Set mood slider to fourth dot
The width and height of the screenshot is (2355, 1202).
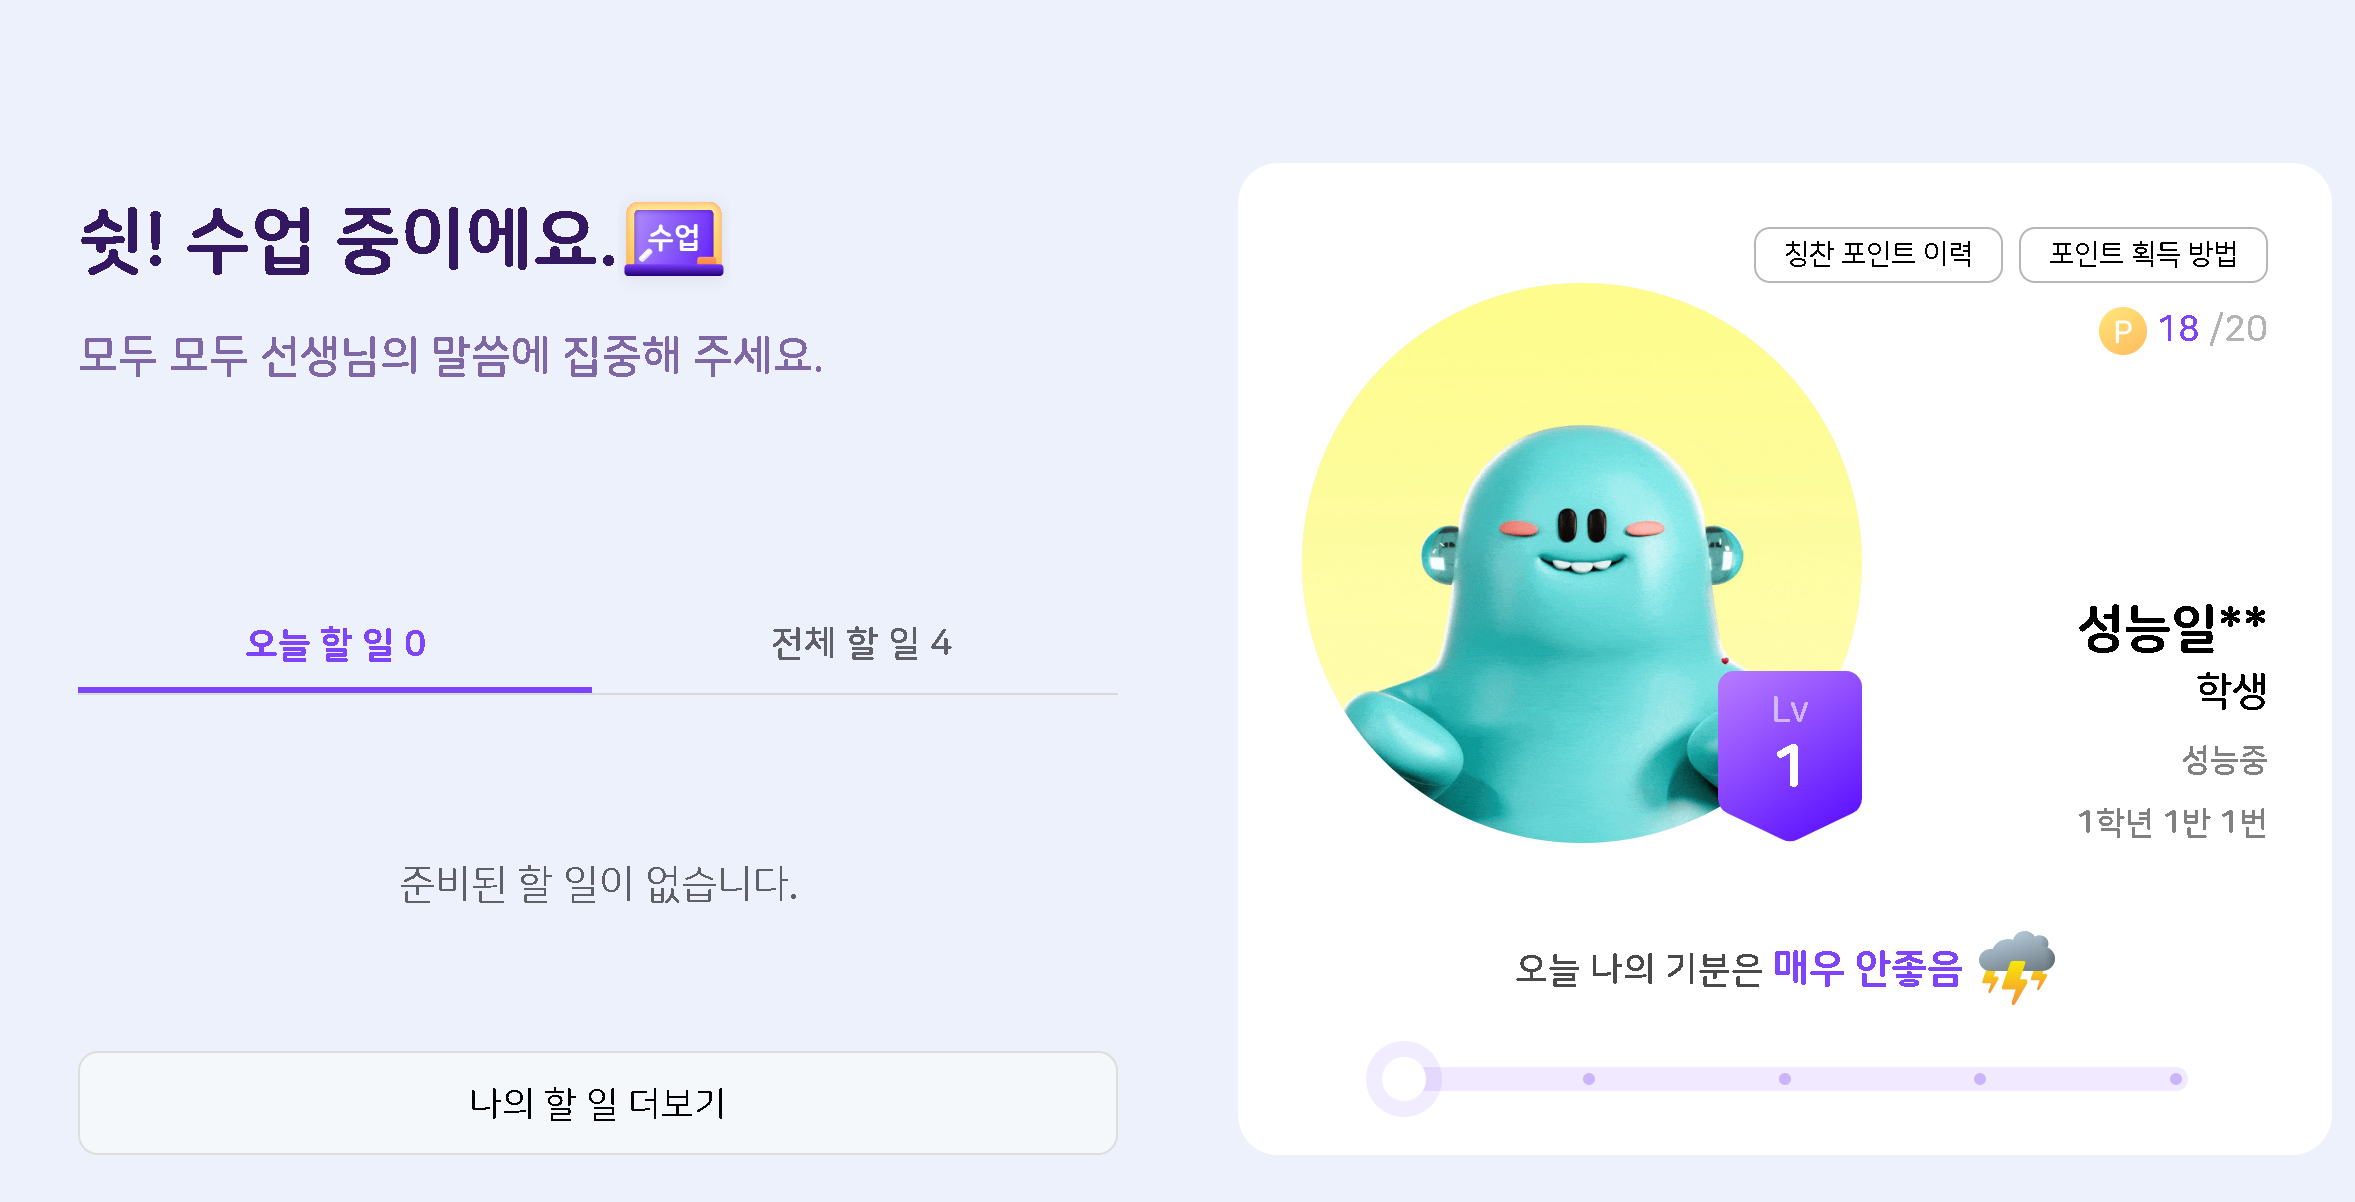[1980, 1079]
